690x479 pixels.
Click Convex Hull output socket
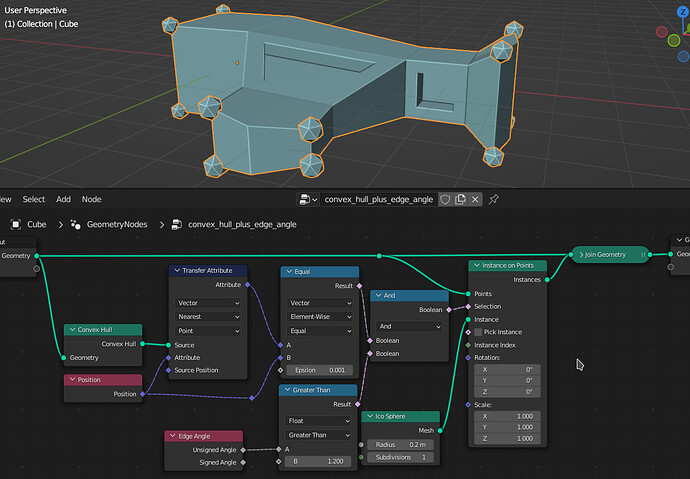(x=143, y=344)
